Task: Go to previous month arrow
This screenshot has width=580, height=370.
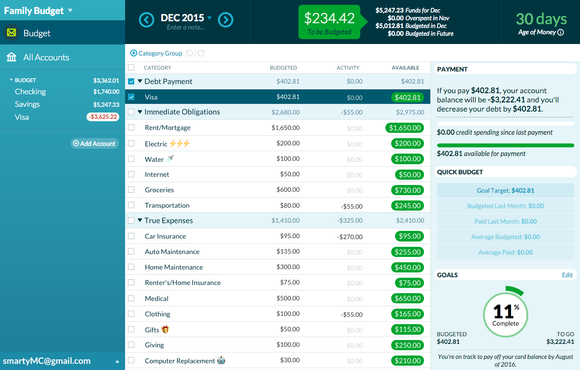Action: [146, 20]
